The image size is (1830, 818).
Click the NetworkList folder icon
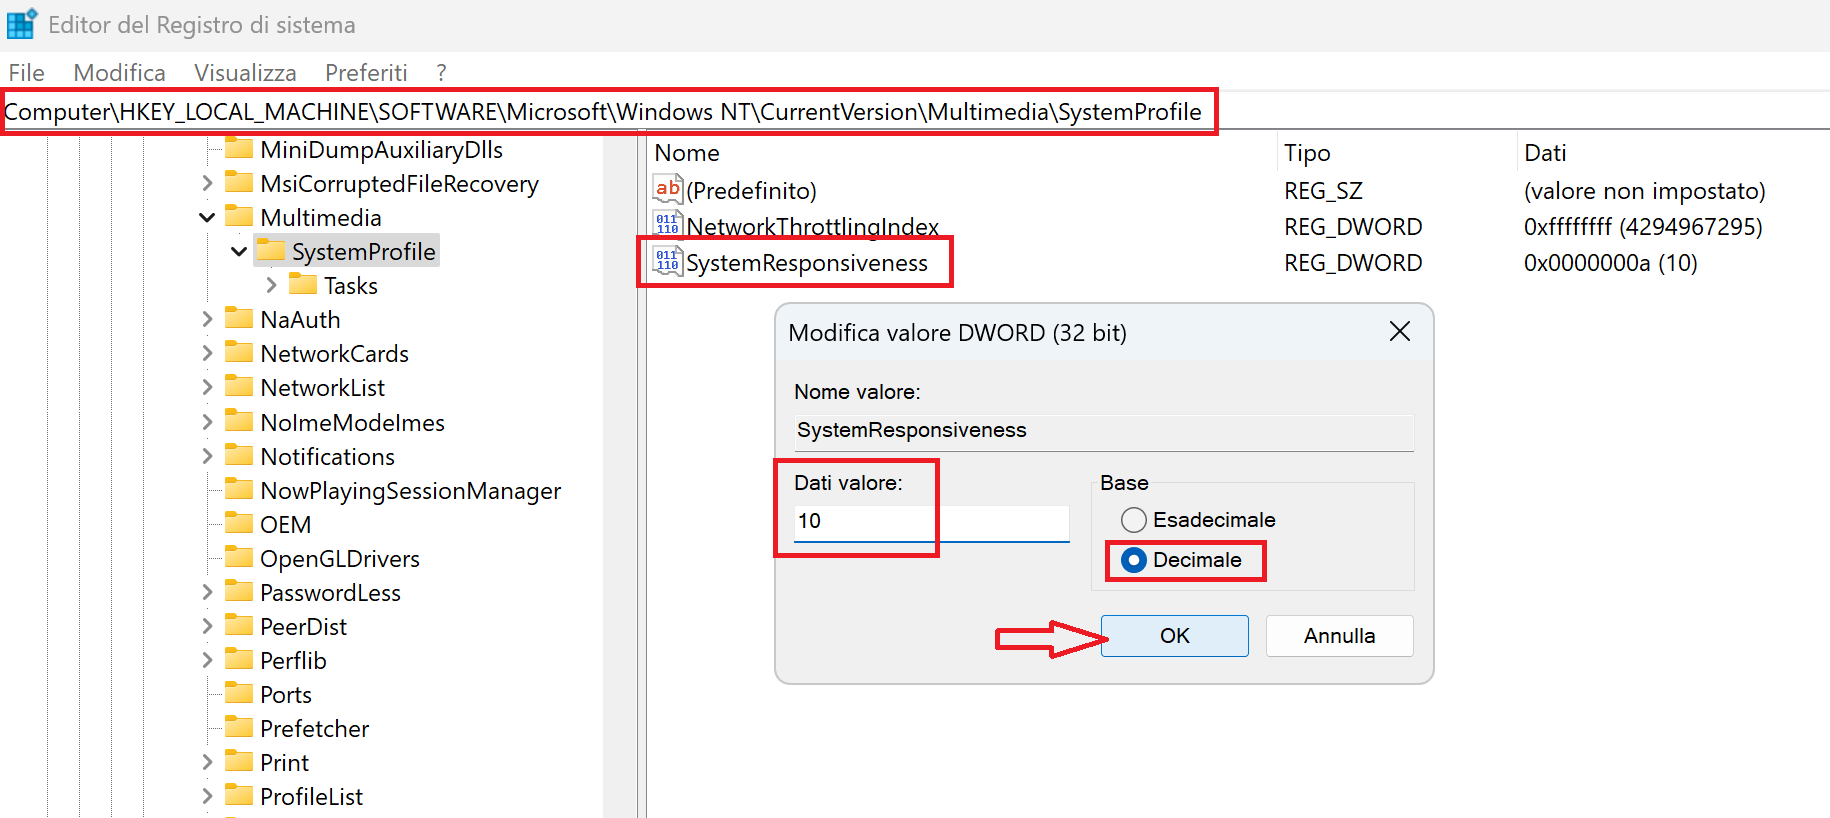239,387
